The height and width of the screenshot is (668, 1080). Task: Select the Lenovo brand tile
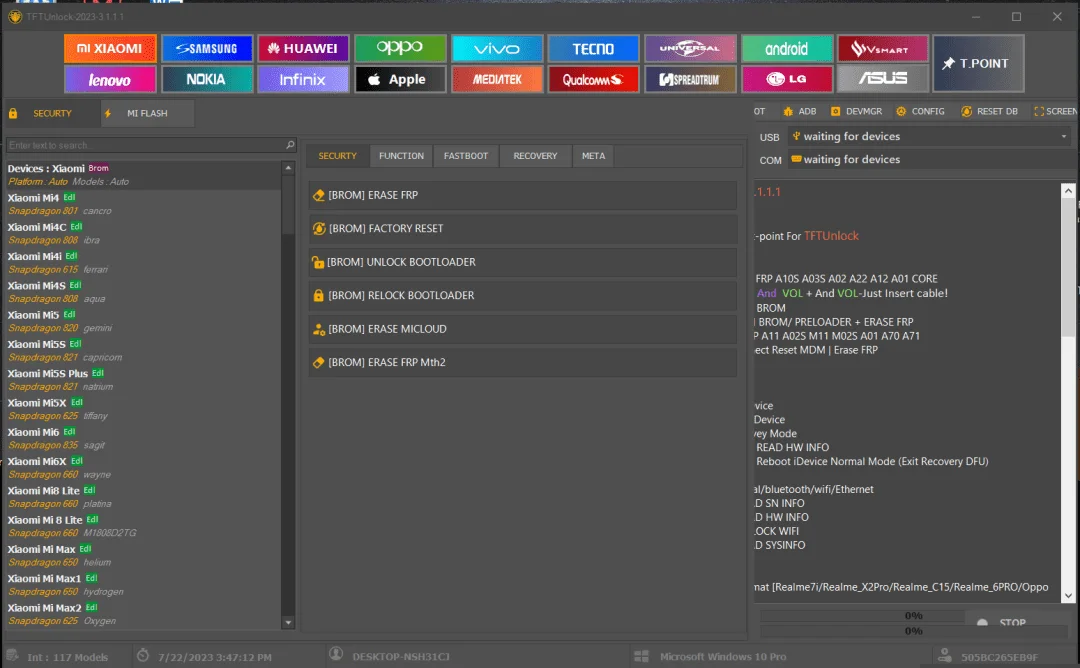pyautogui.click(x=110, y=79)
